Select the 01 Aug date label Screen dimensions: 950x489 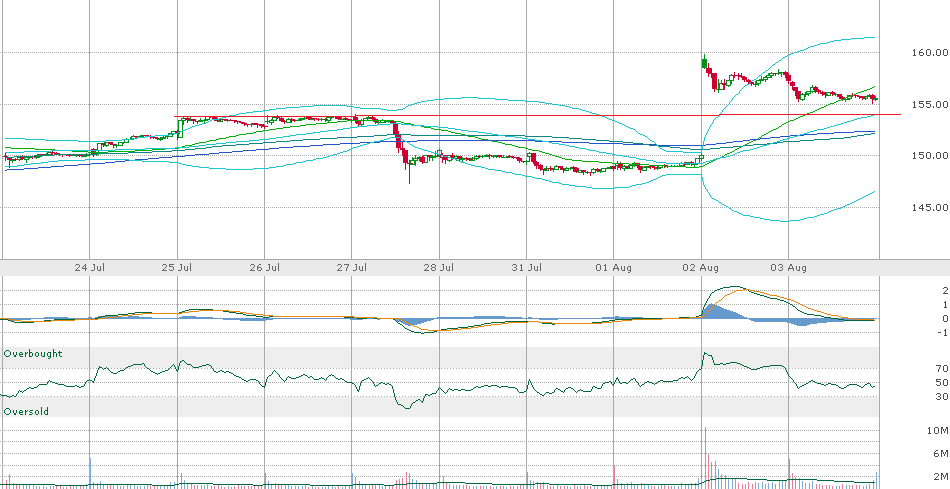[612, 267]
